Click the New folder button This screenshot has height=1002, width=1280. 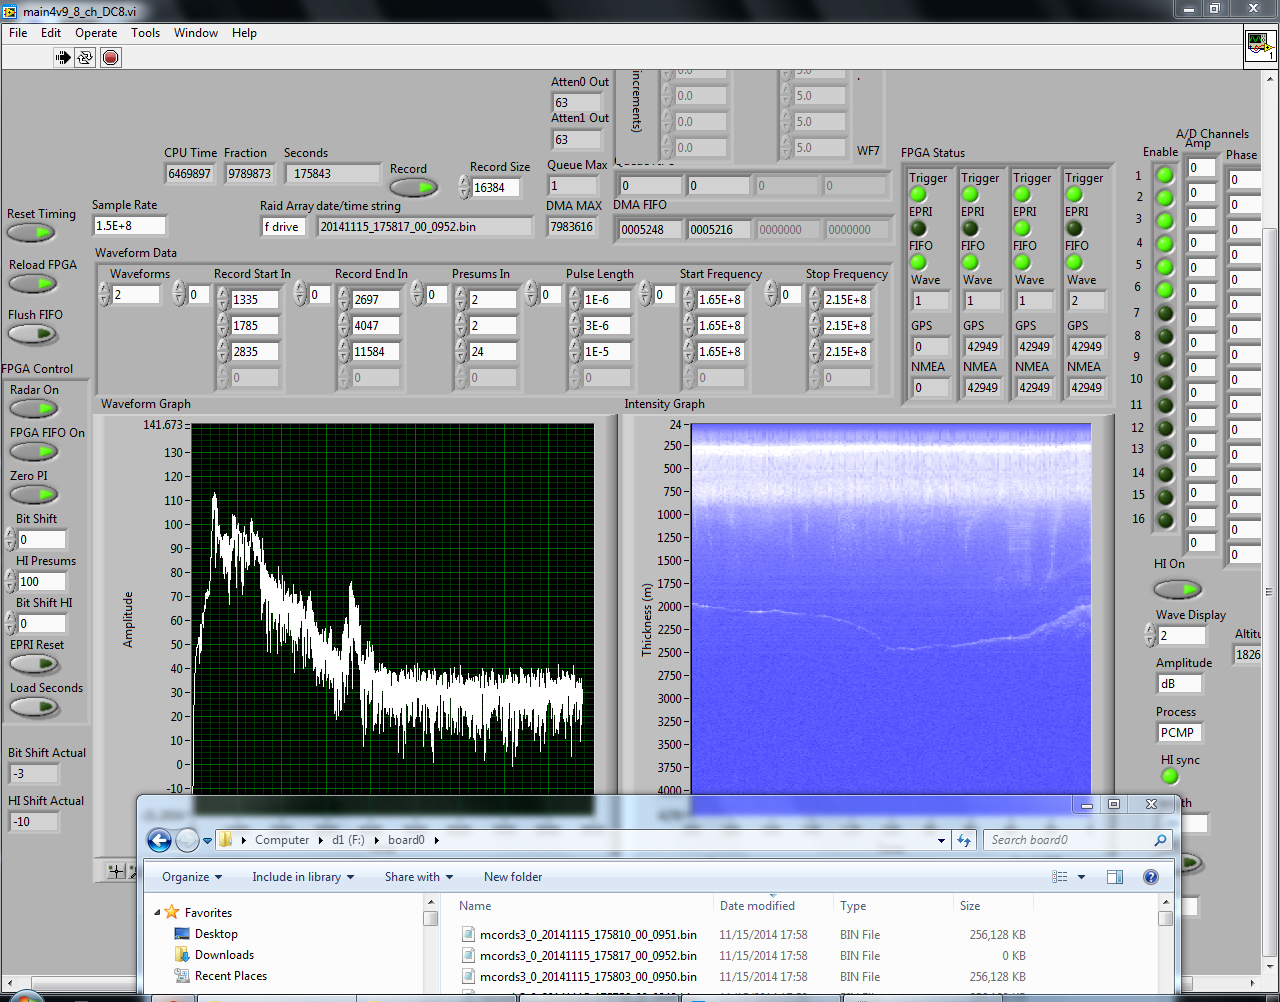(x=512, y=877)
